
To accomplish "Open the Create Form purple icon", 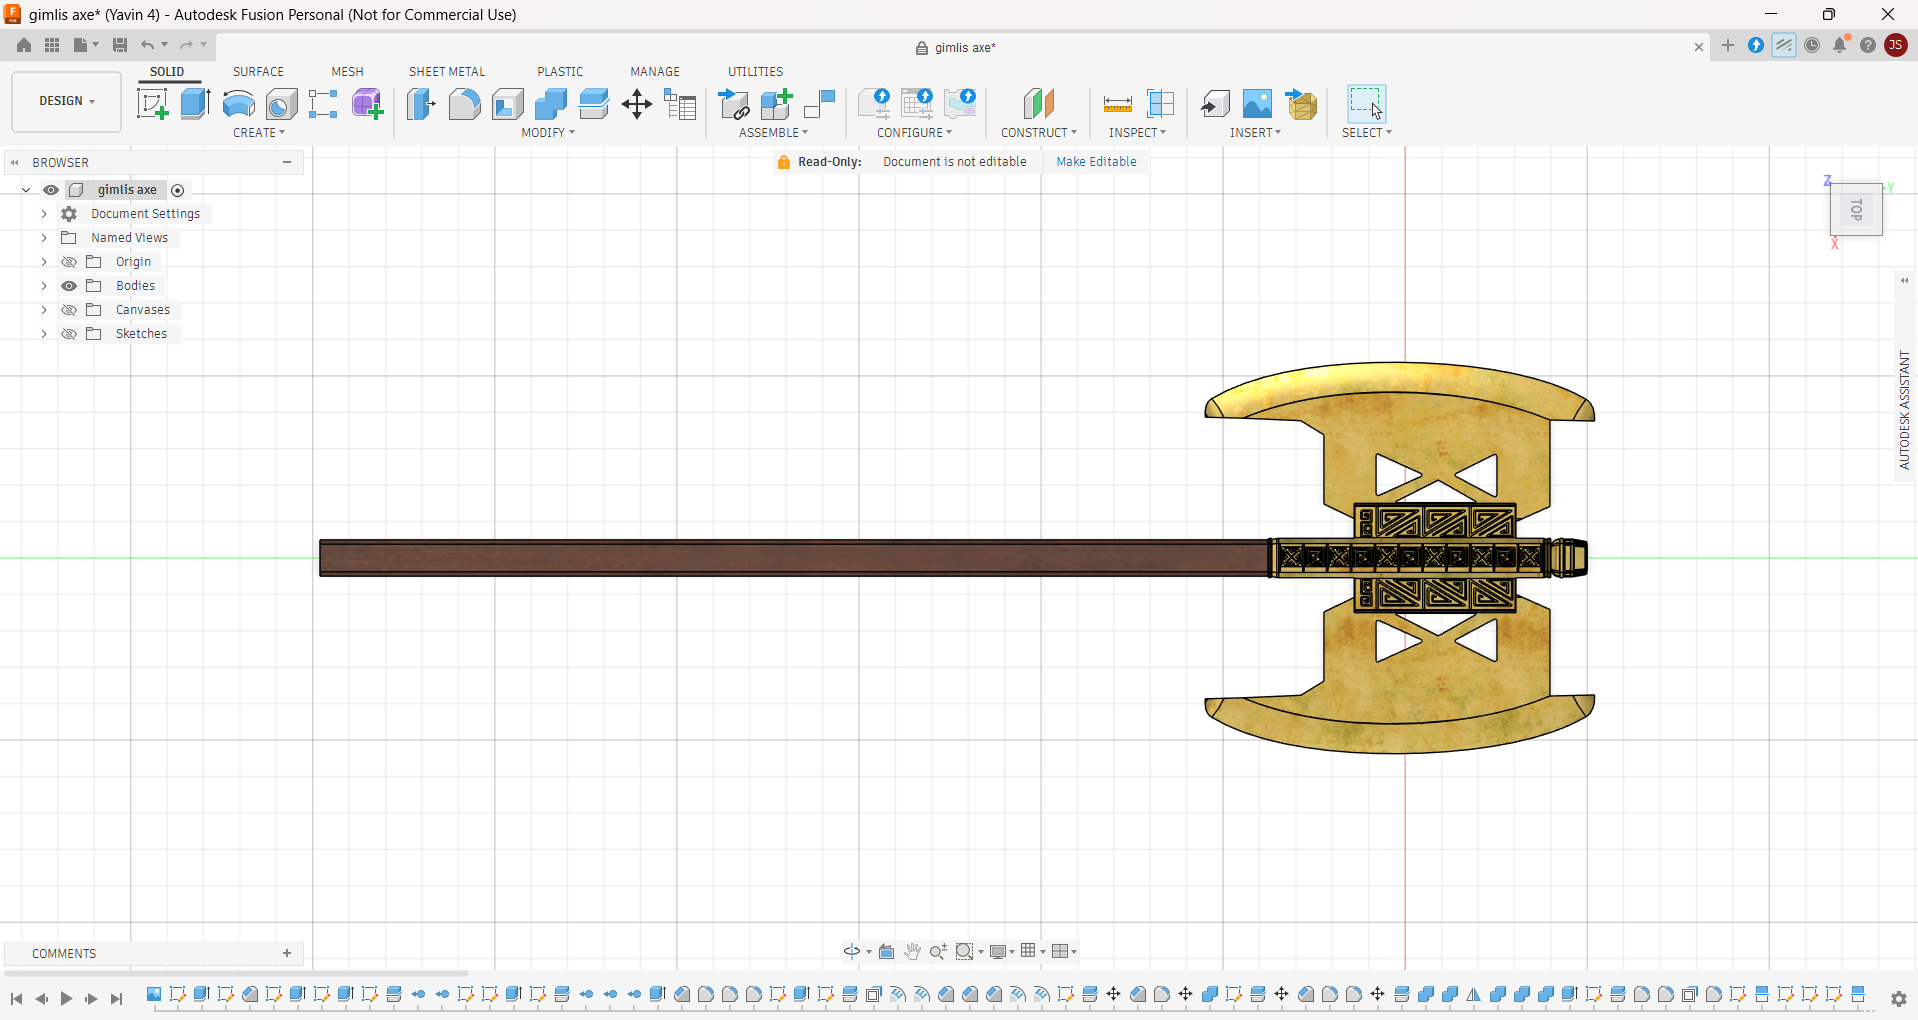I will (x=367, y=104).
